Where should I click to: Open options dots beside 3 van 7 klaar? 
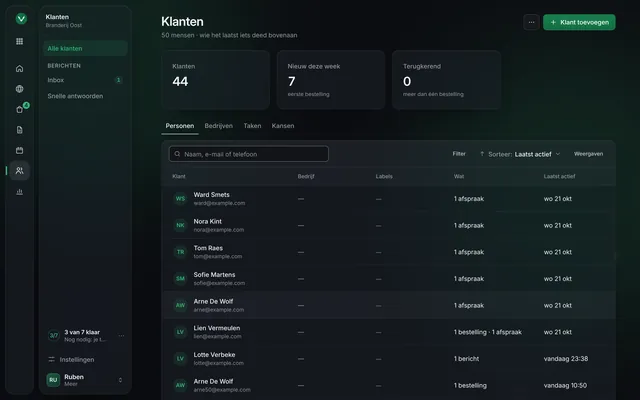click(121, 336)
